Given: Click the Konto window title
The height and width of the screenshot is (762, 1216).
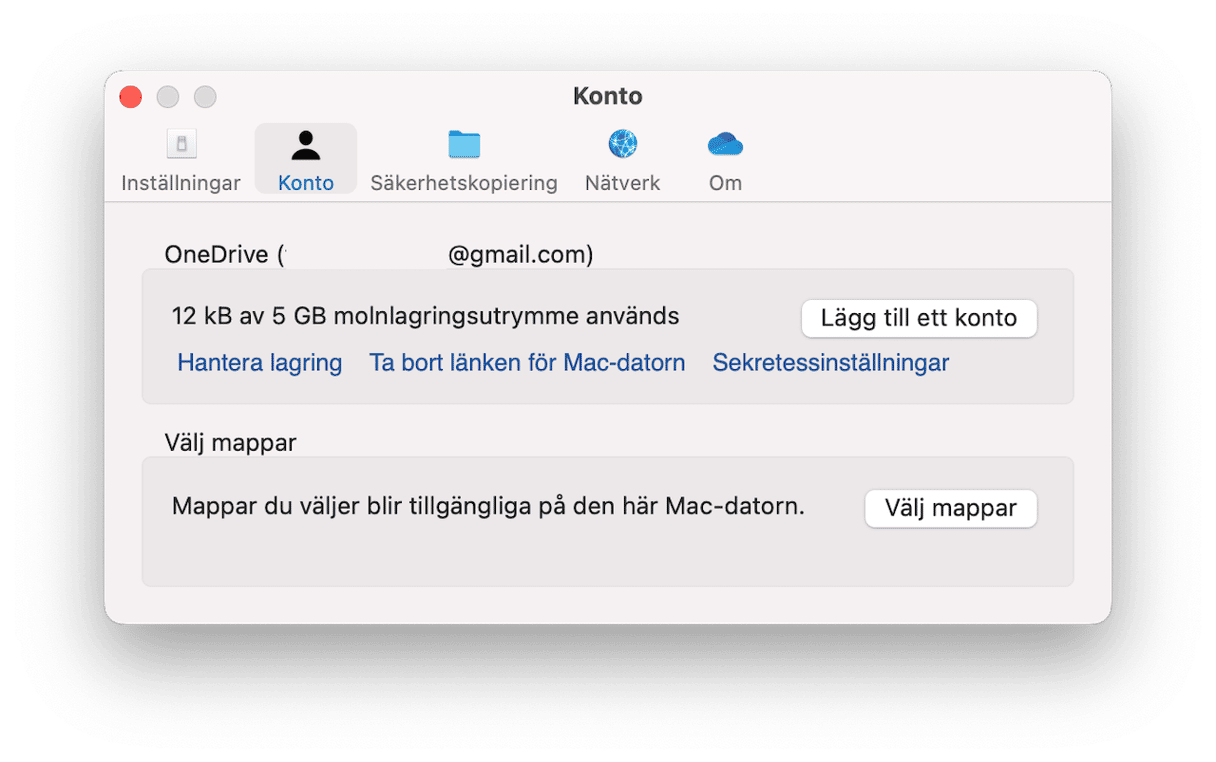Looking at the screenshot, I should [x=608, y=96].
